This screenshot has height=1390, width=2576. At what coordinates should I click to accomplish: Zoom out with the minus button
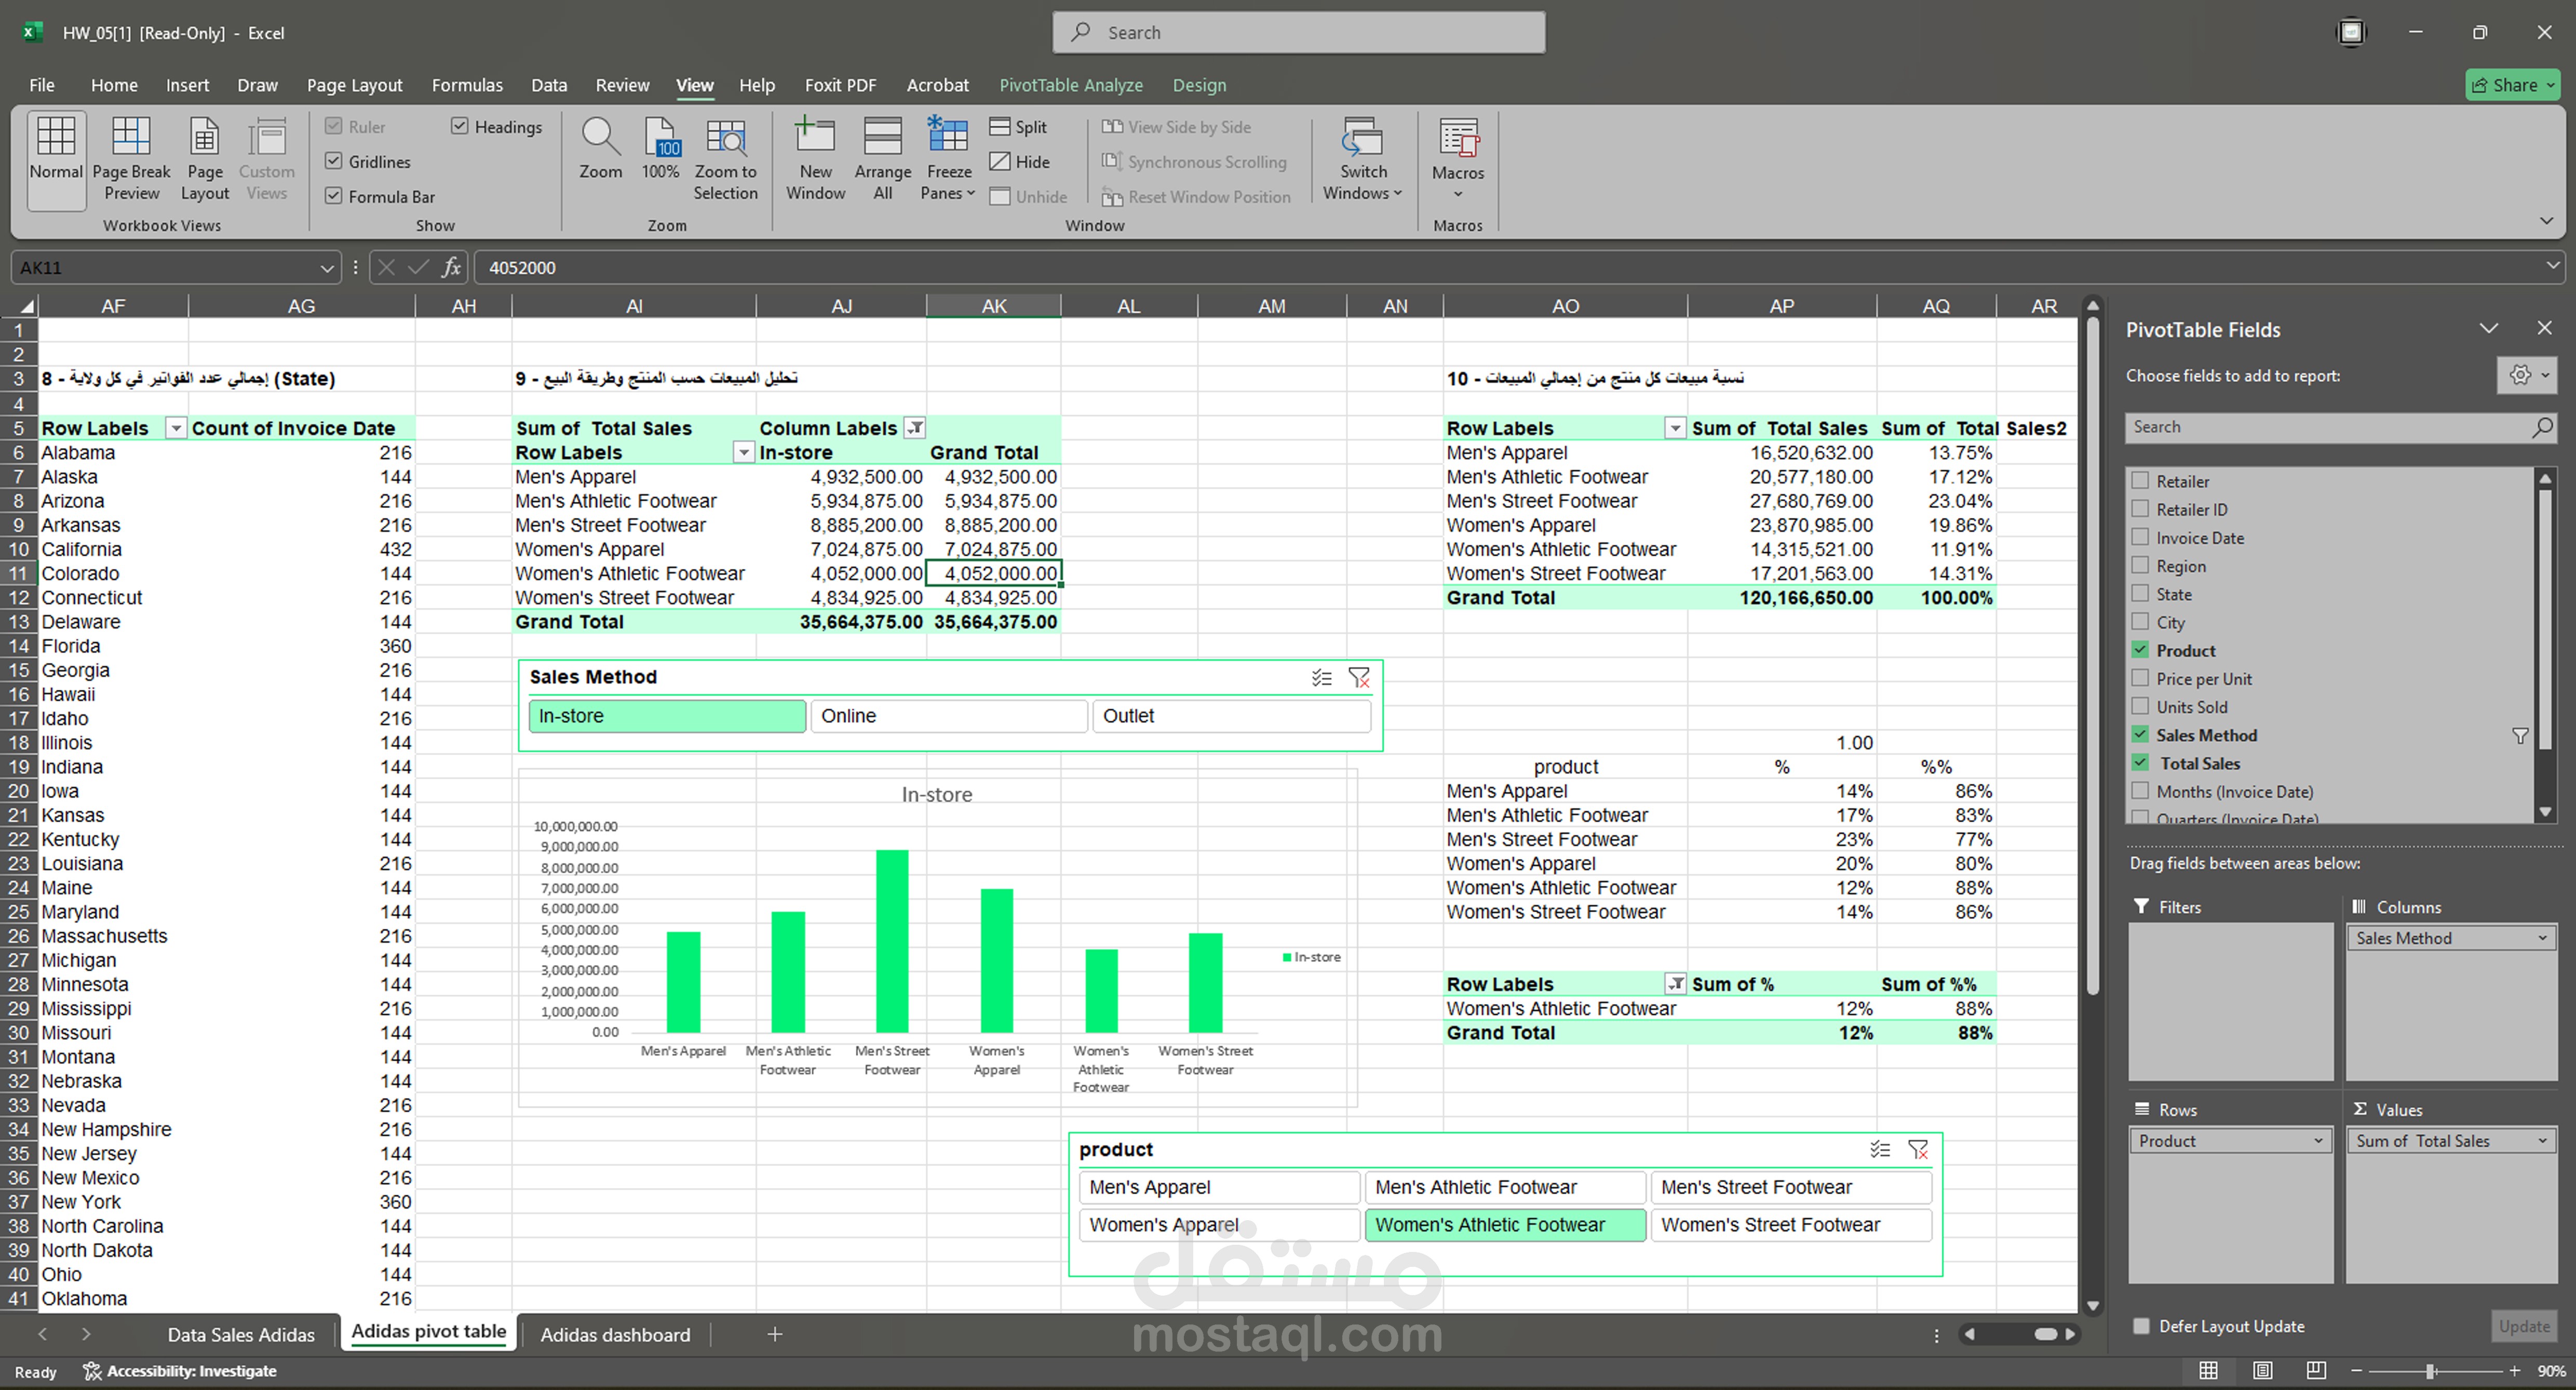[2357, 1371]
